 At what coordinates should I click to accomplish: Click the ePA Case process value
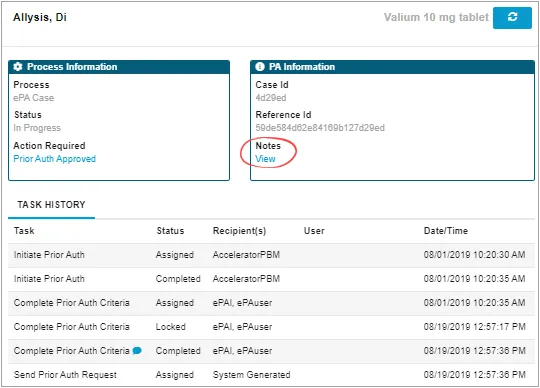[x=33, y=98]
